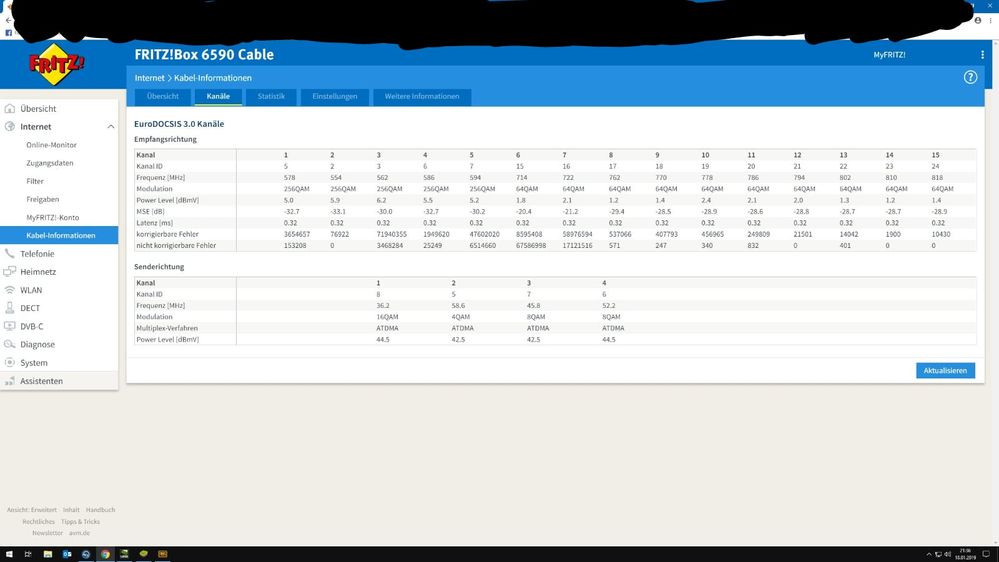Screen dimensions: 999x562
Task: Open the Statistik tab
Action: click(x=271, y=96)
